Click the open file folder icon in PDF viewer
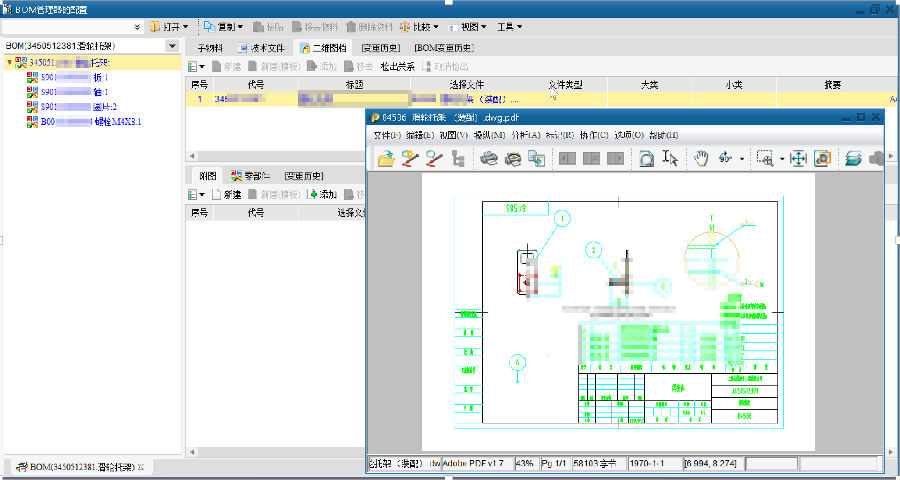Screen dimensions: 900x480 click(386, 158)
